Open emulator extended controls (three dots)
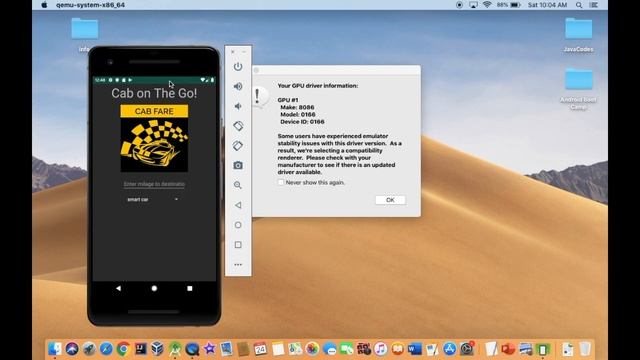This screenshot has width=640, height=360. coord(238,264)
